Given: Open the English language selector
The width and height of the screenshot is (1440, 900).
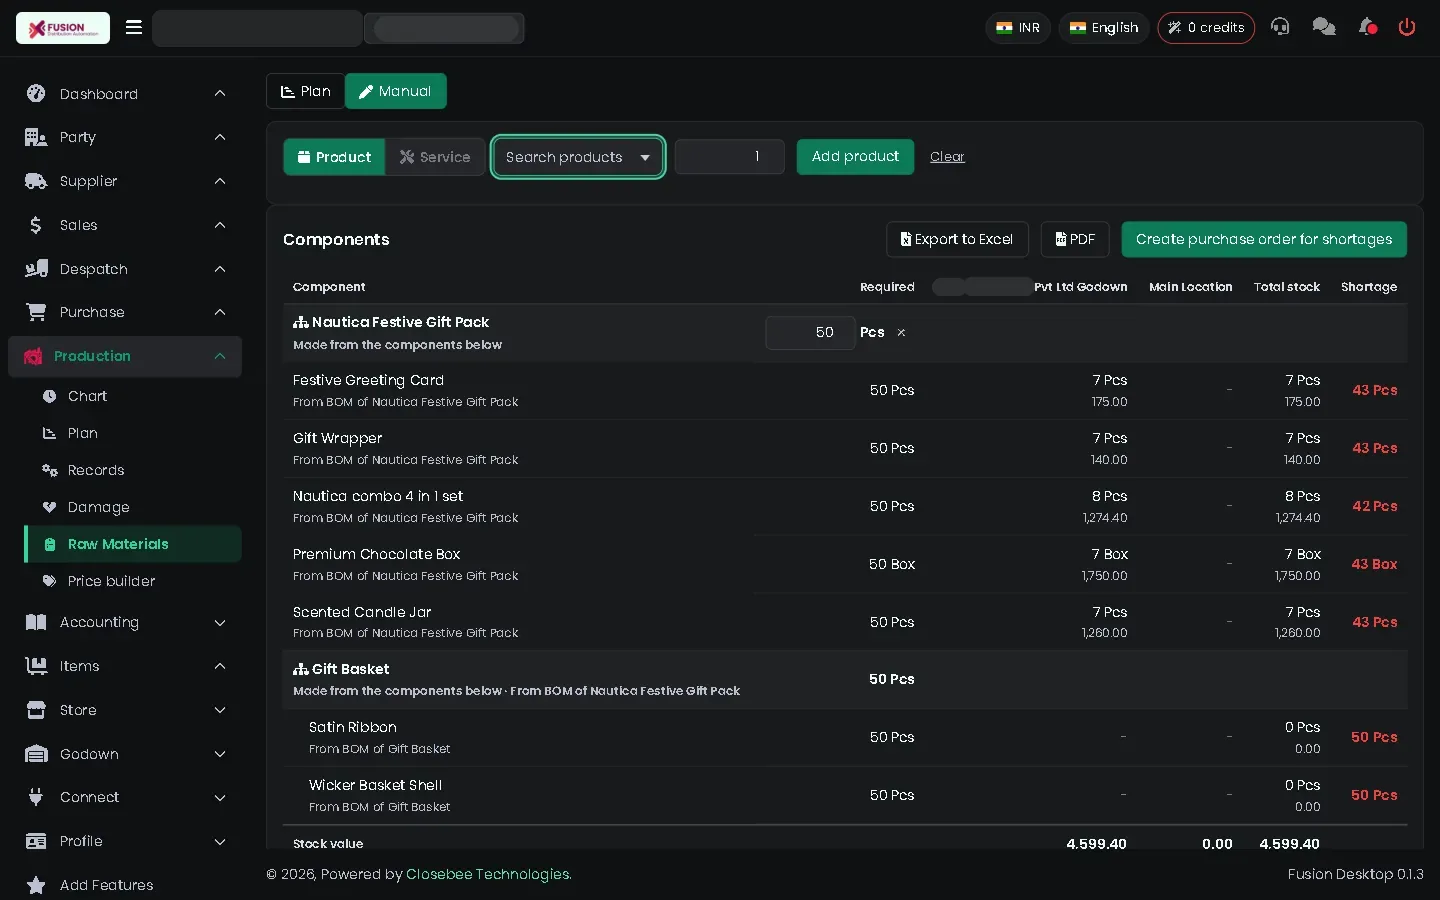Looking at the screenshot, I should [x=1104, y=28].
